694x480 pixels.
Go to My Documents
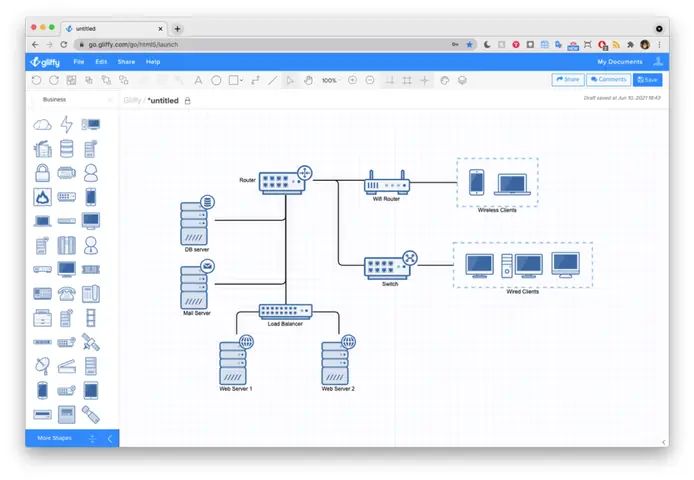620,62
